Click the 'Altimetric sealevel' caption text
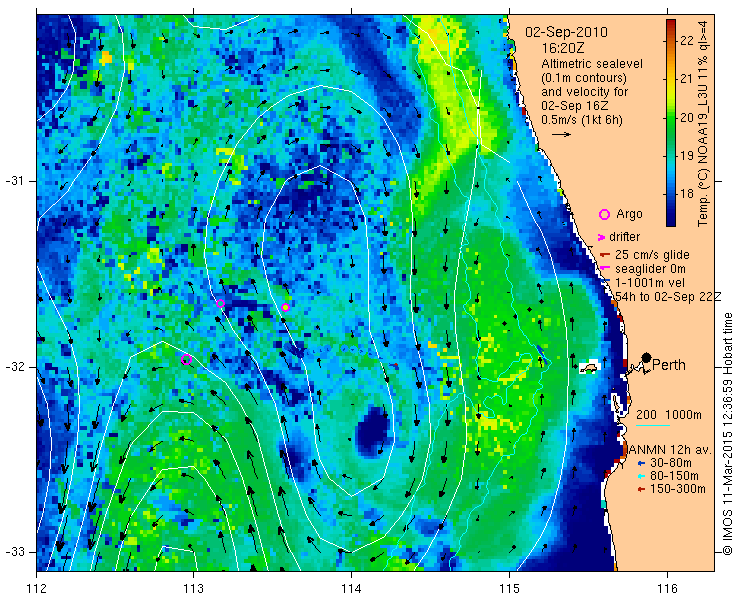The height and width of the screenshot is (600, 740). (592, 64)
